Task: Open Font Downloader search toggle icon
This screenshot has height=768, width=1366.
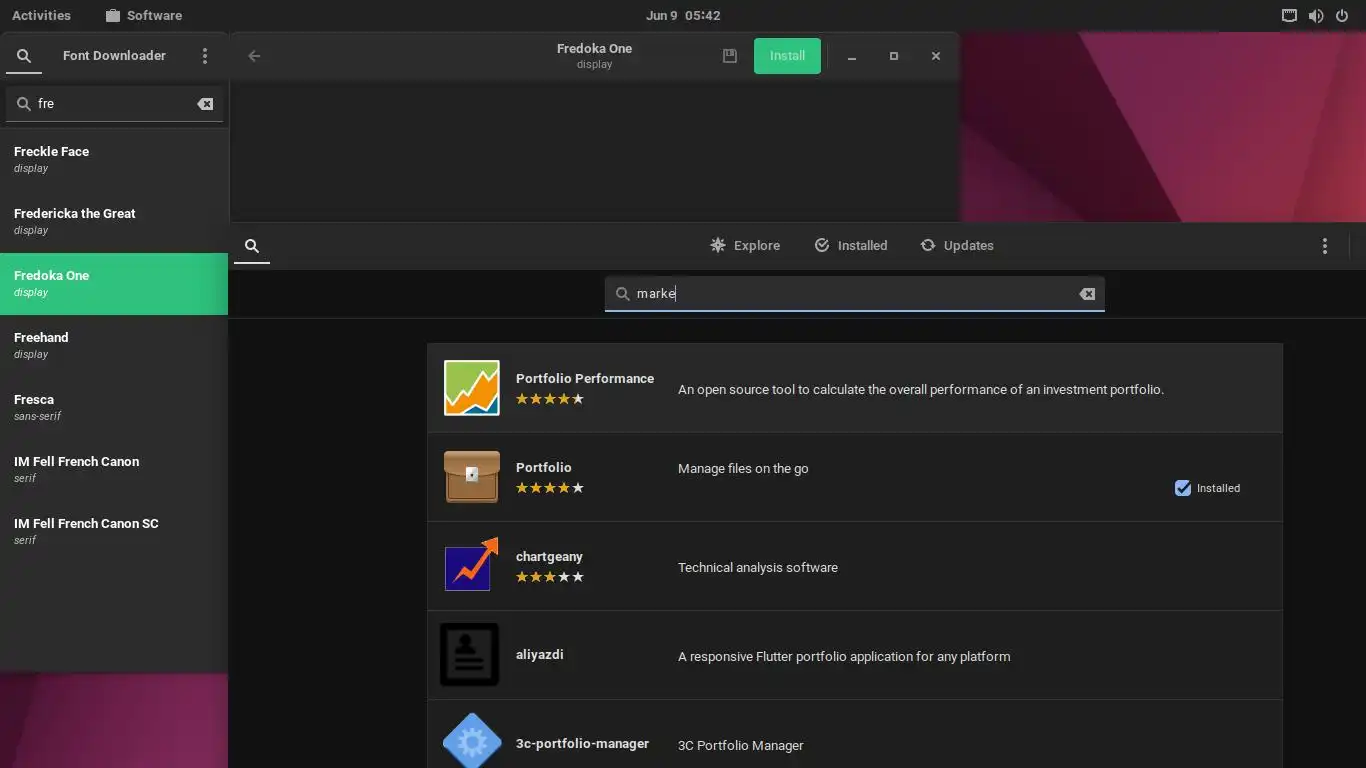Action: tap(24, 56)
